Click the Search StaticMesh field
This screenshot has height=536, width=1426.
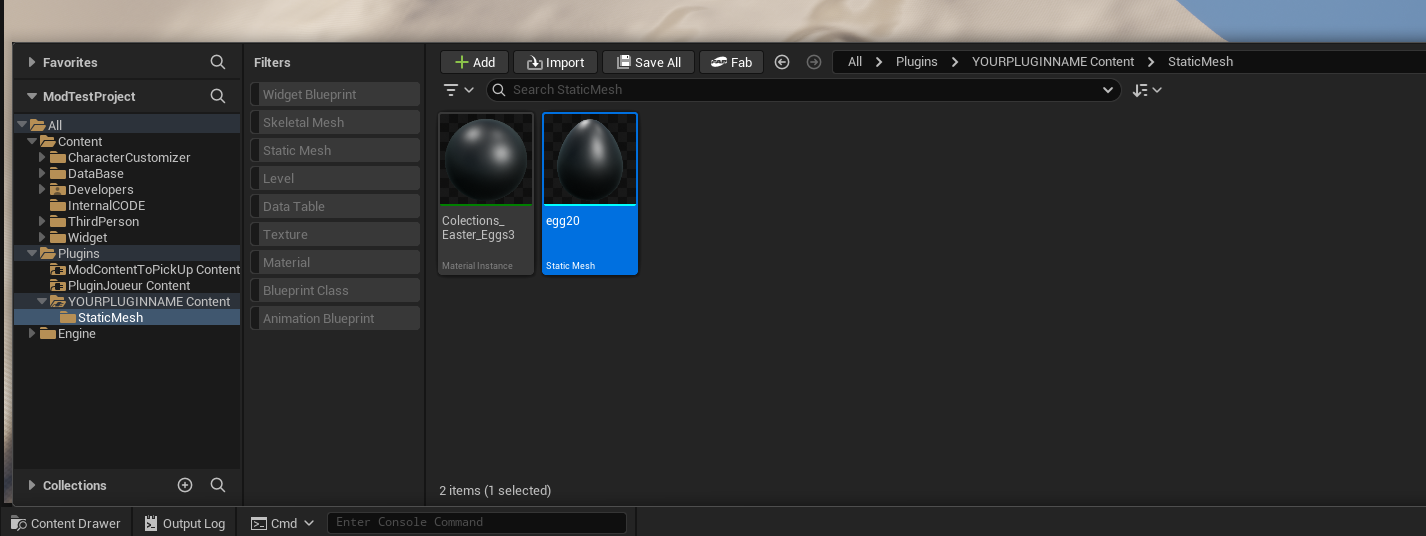point(803,90)
